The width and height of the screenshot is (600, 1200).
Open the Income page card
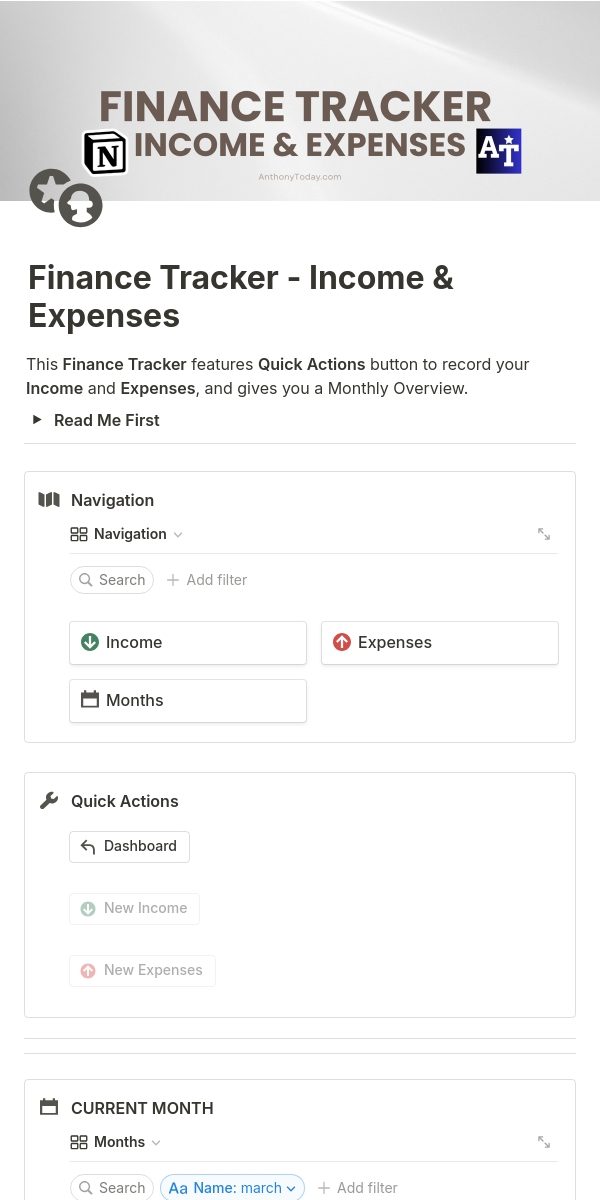point(188,642)
